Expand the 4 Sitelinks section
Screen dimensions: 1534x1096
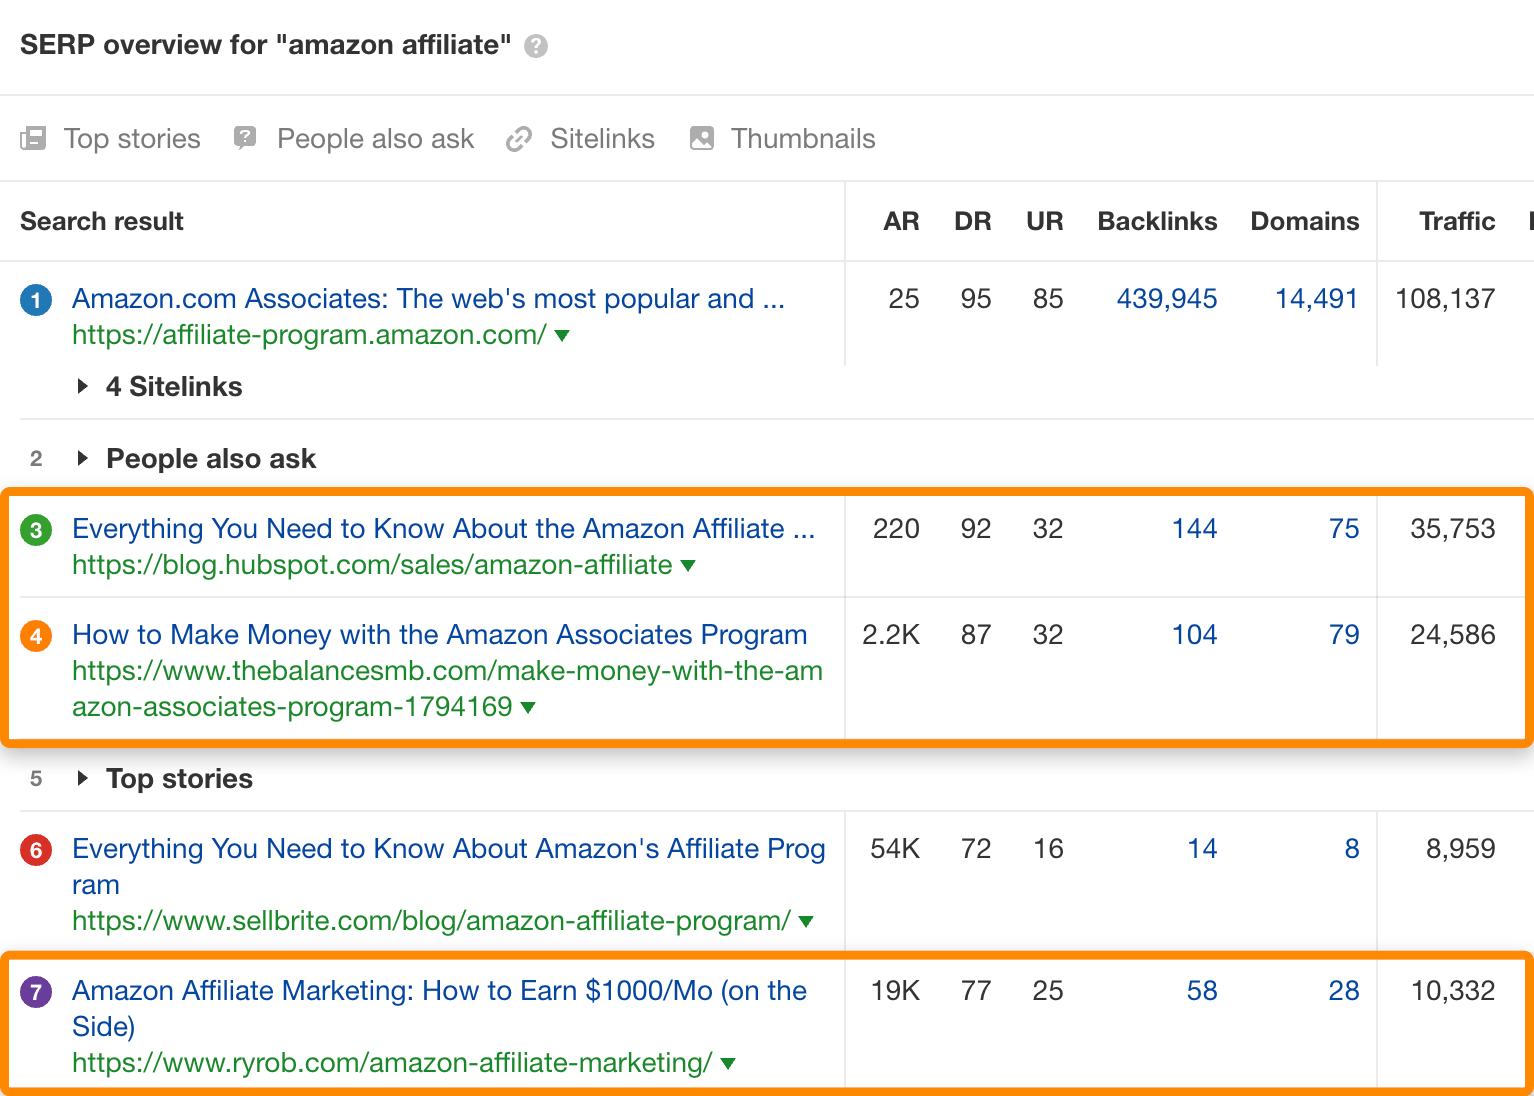coord(85,387)
